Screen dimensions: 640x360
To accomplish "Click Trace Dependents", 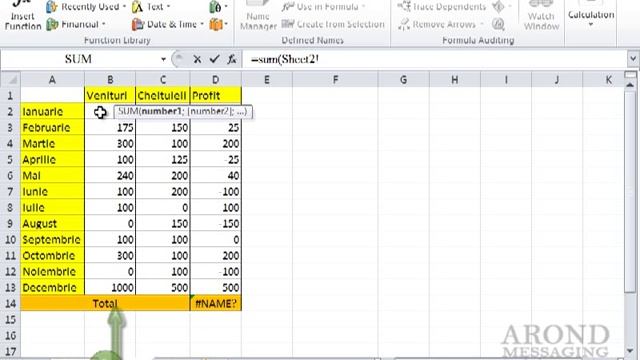I will click(x=442, y=7).
